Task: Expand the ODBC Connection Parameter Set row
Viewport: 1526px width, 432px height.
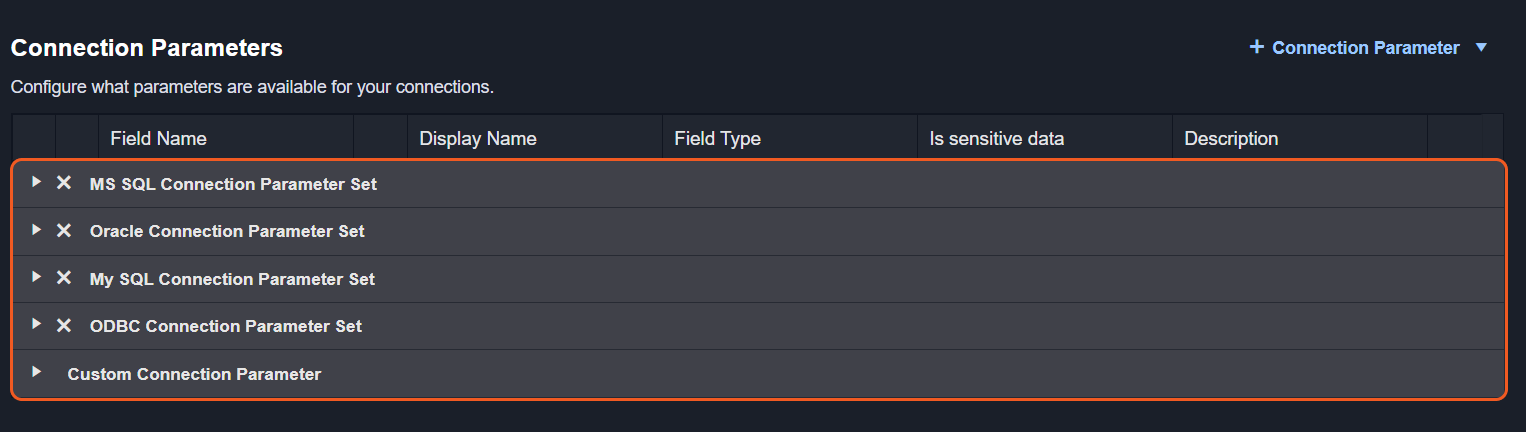Action: (x=36, y=324)
